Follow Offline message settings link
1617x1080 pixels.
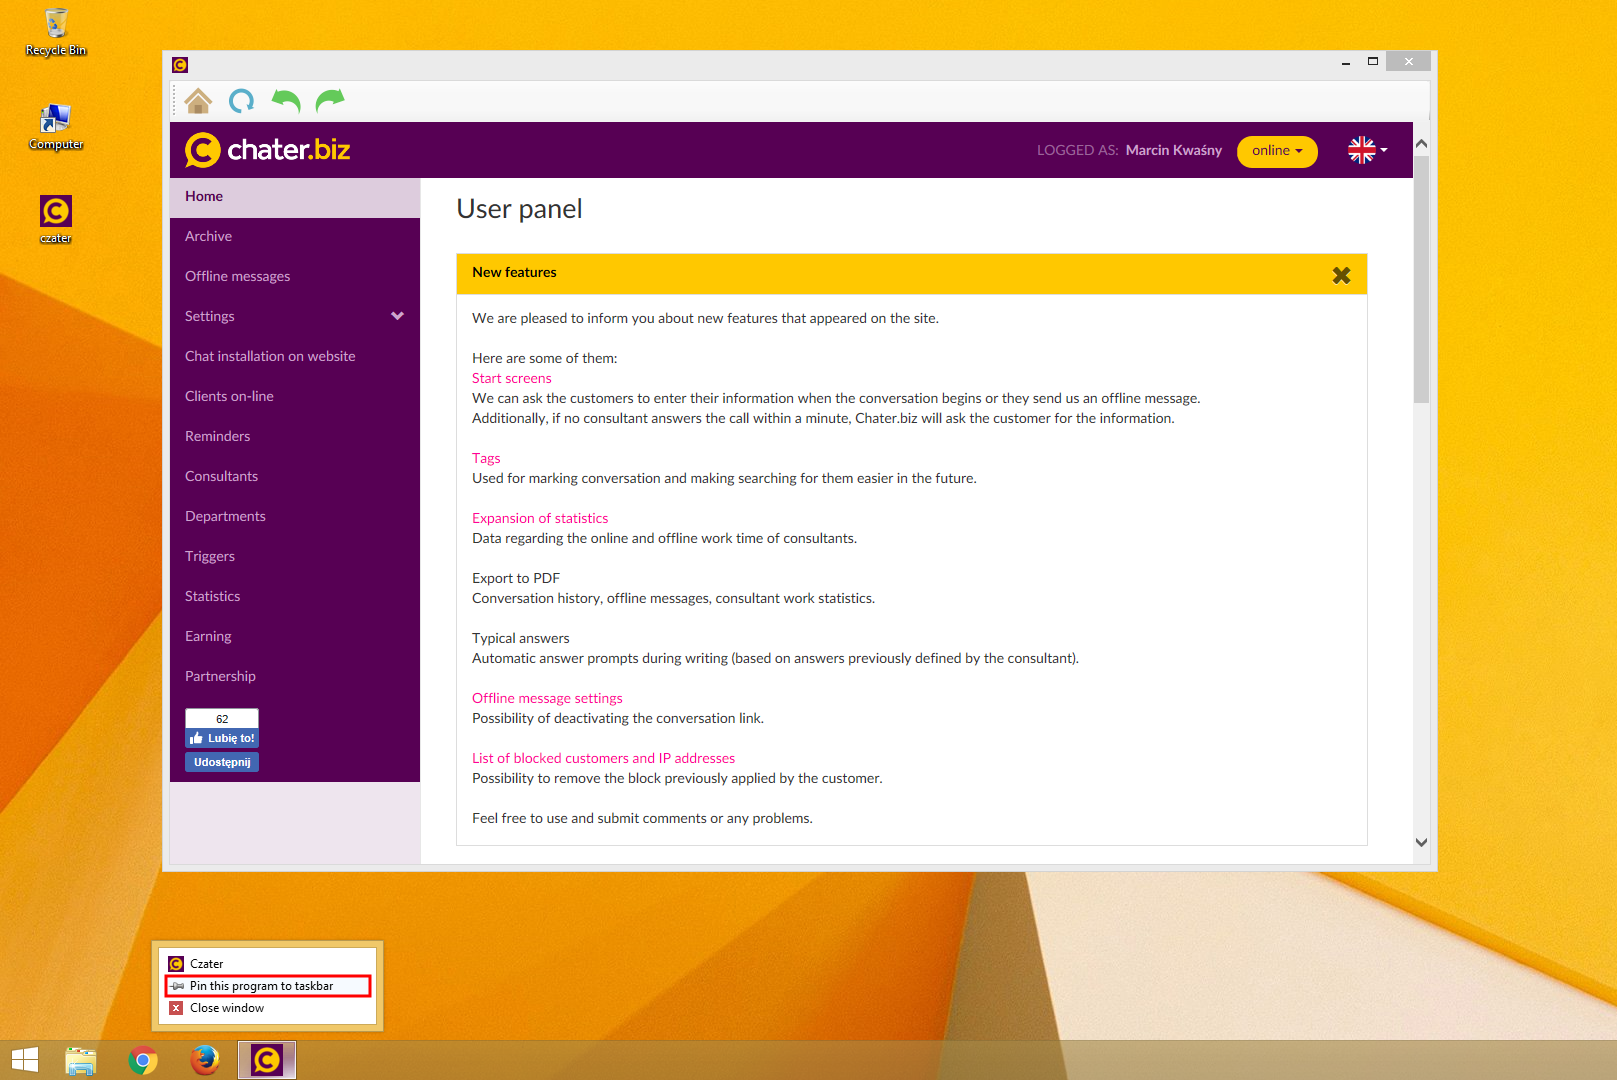coord(547,698)
